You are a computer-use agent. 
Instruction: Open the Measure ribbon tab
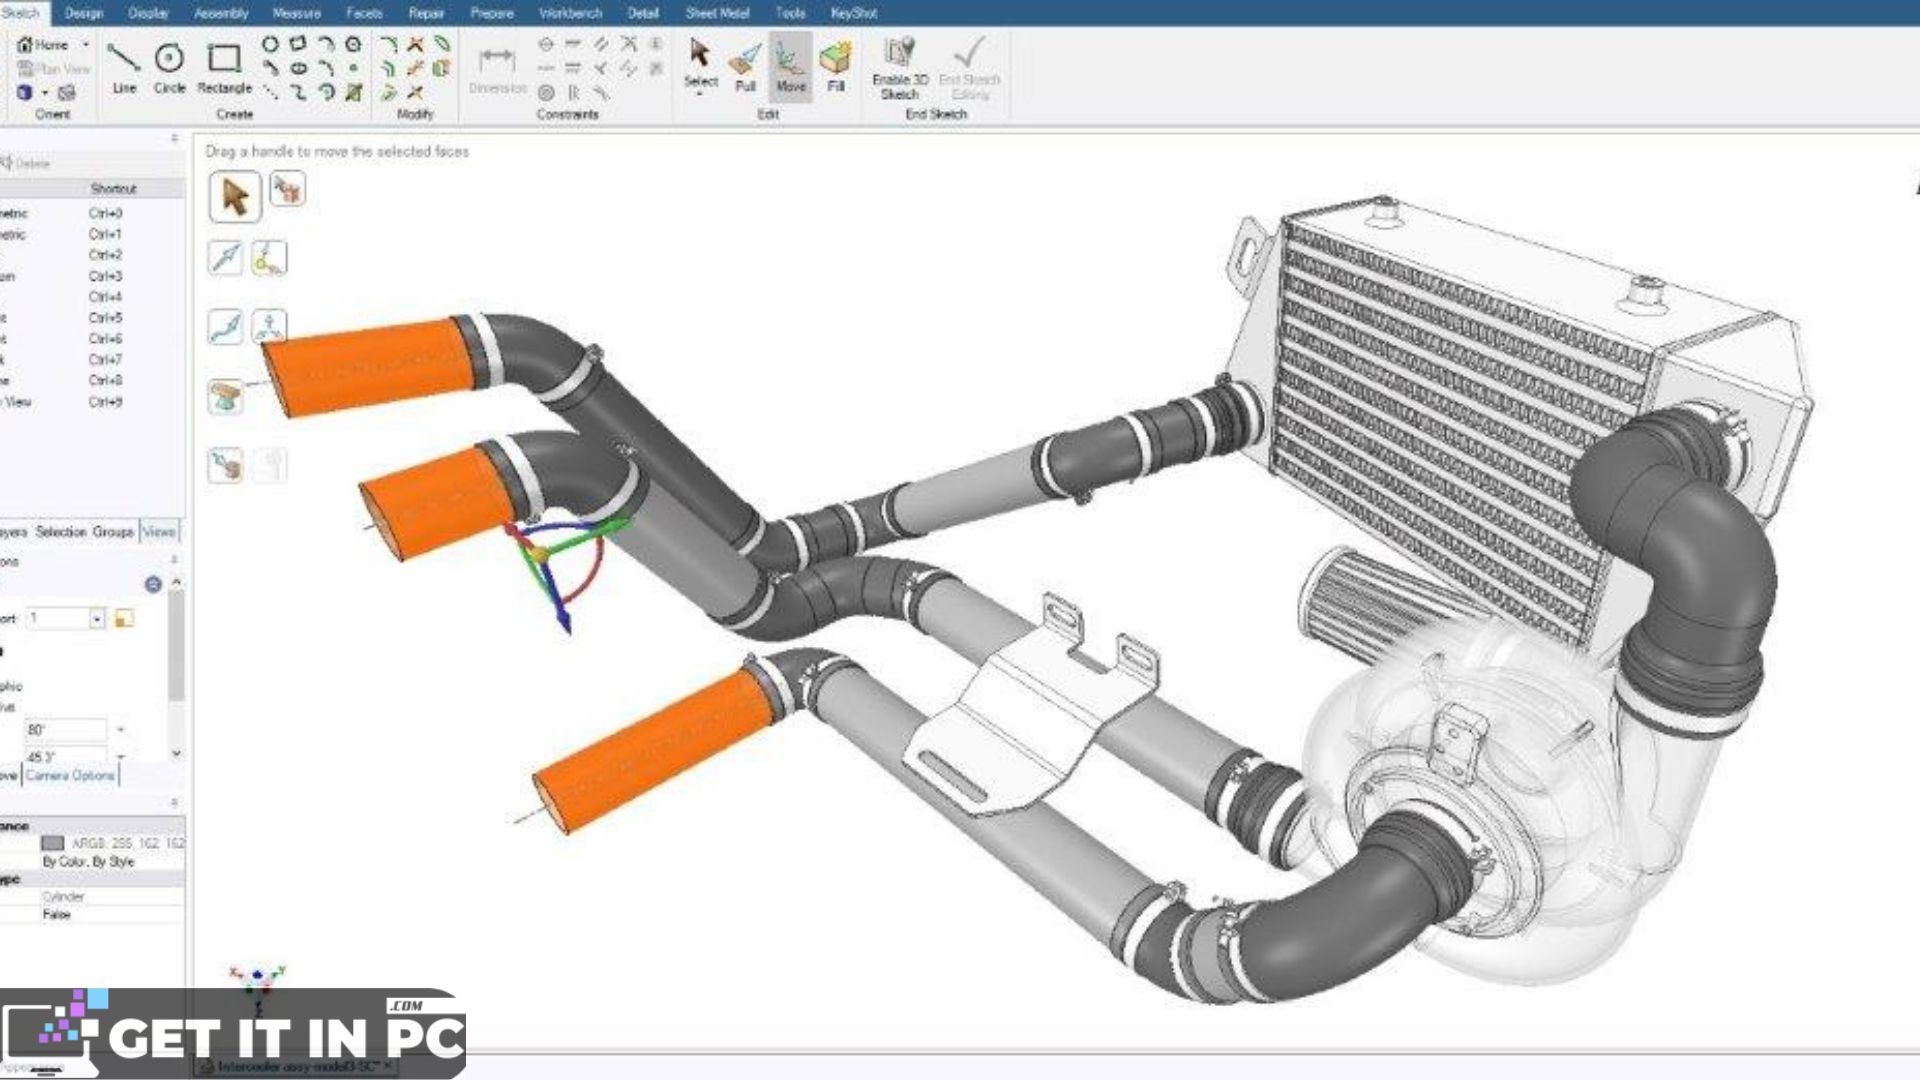296,13
